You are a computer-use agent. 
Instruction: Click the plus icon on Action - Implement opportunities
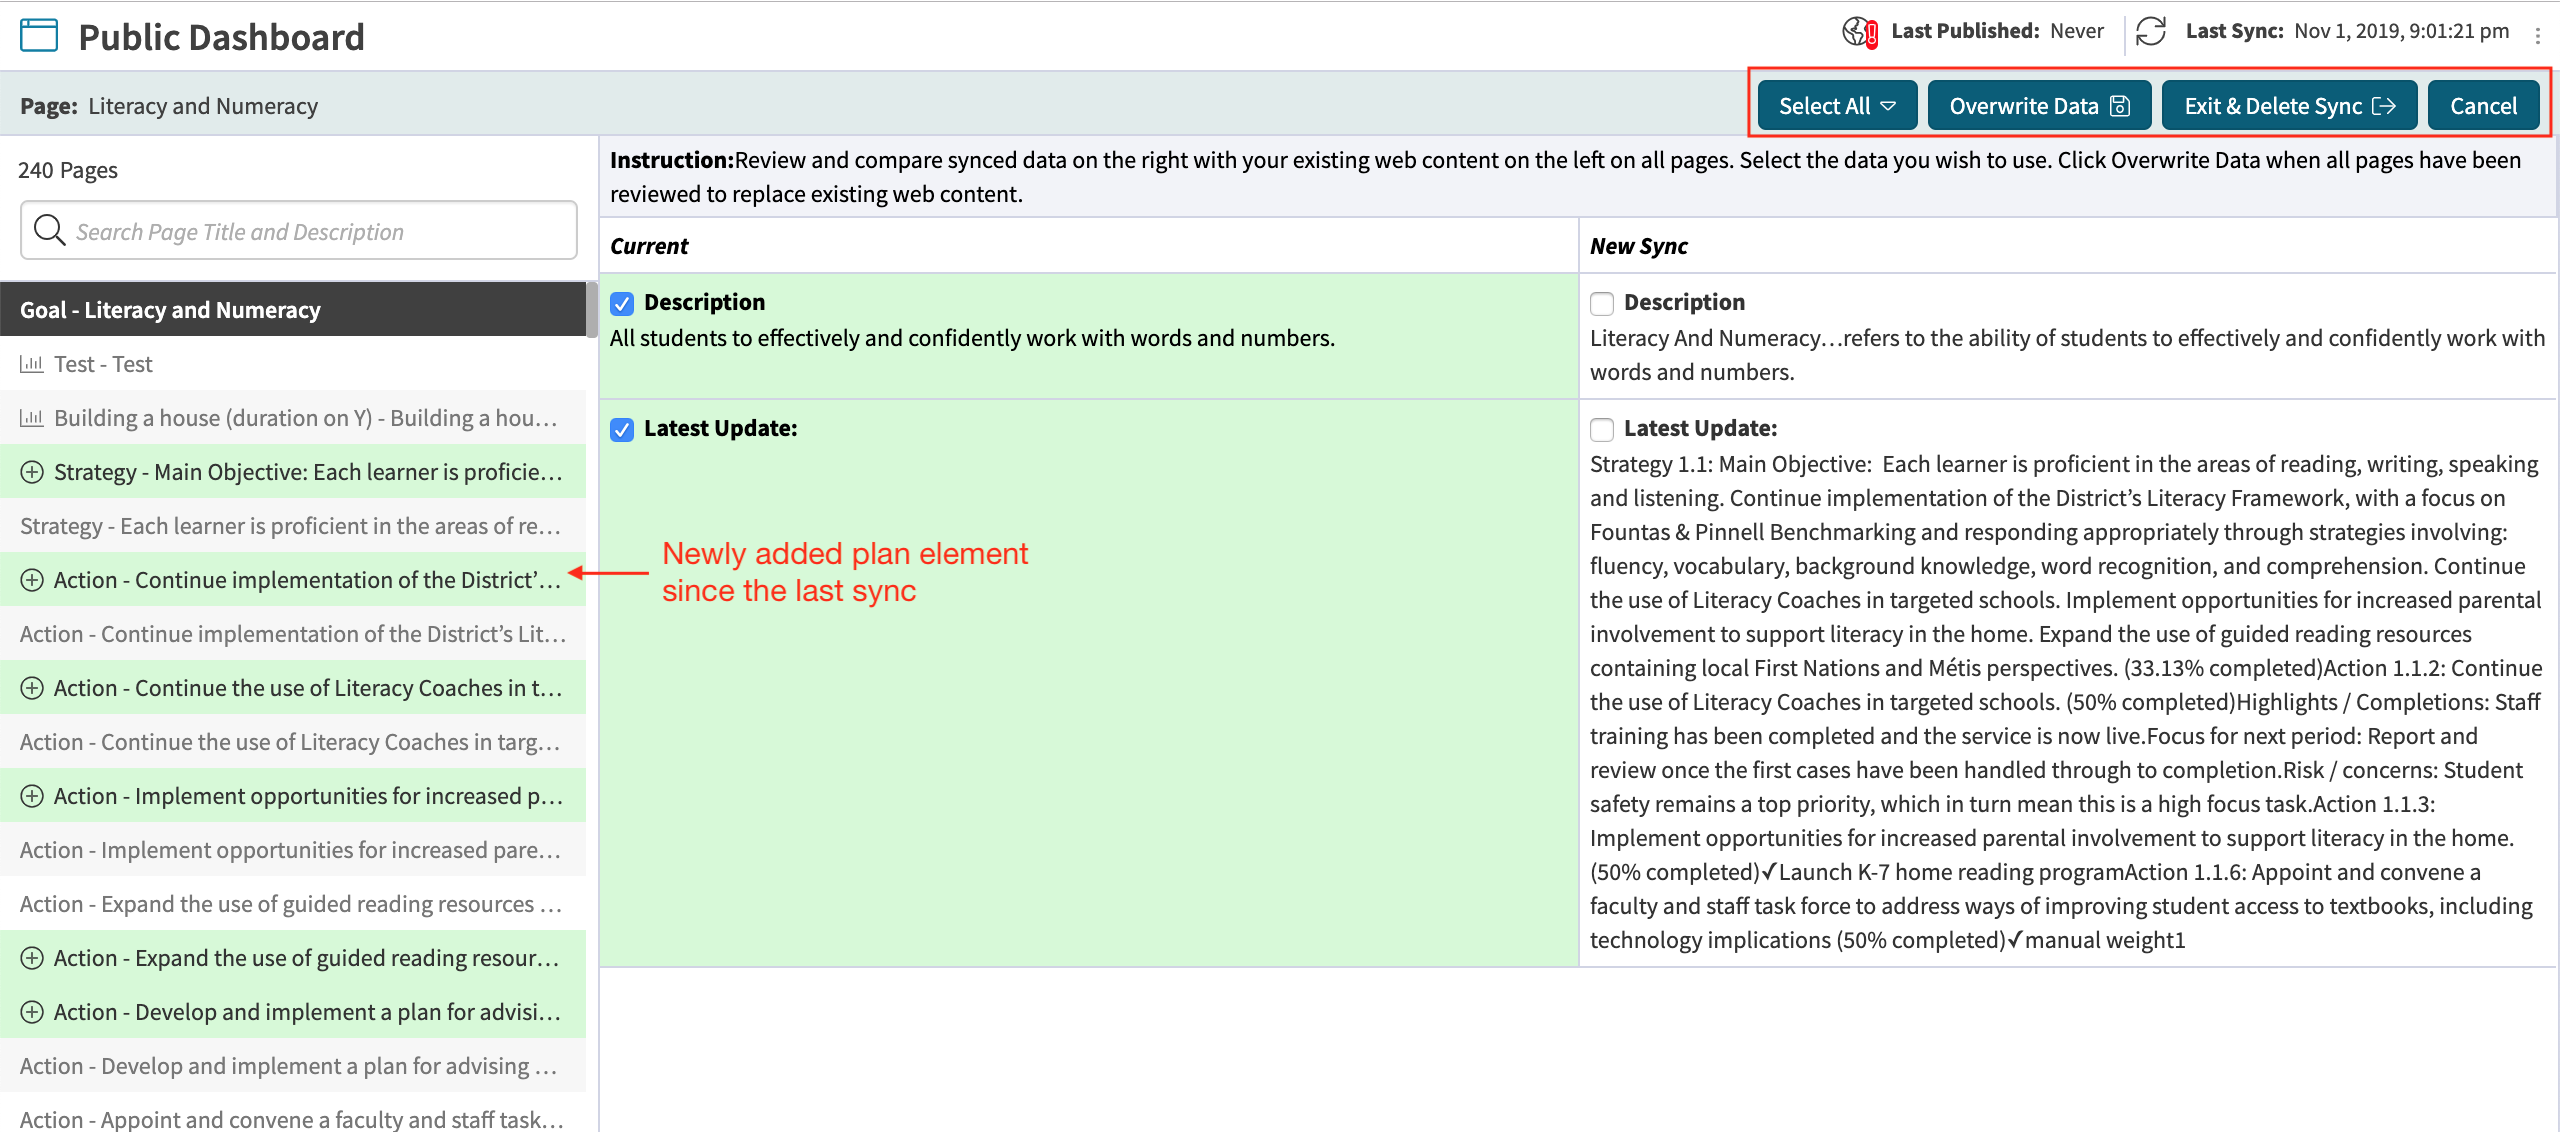[x=32, y=796]
